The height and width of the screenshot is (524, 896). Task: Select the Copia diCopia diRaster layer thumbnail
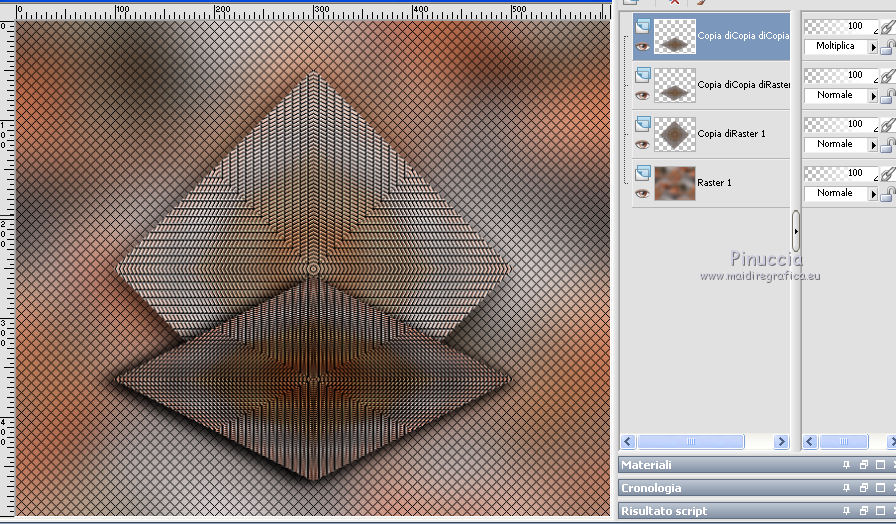point(675,85)
